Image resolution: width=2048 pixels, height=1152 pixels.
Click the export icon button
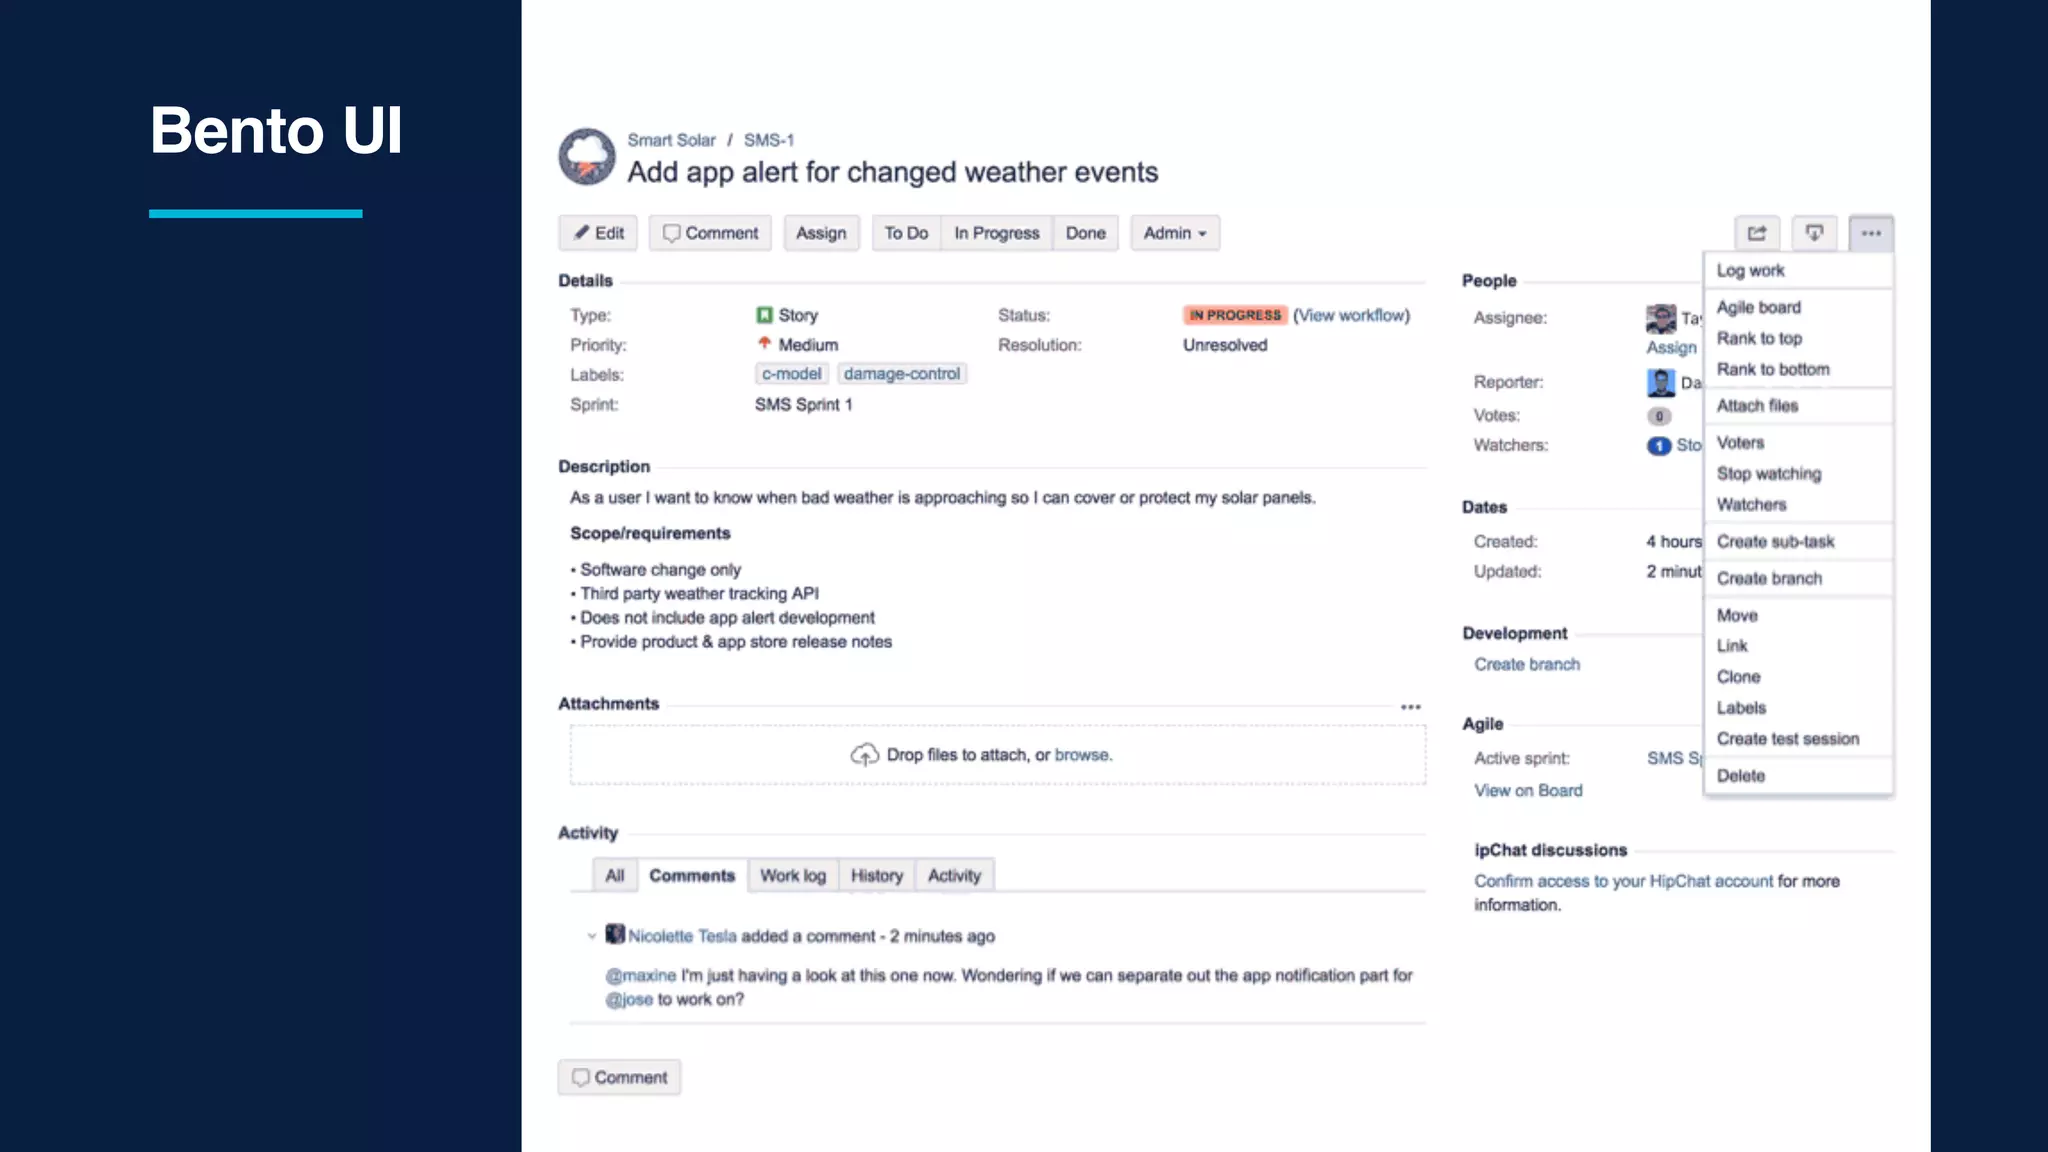1814,233
